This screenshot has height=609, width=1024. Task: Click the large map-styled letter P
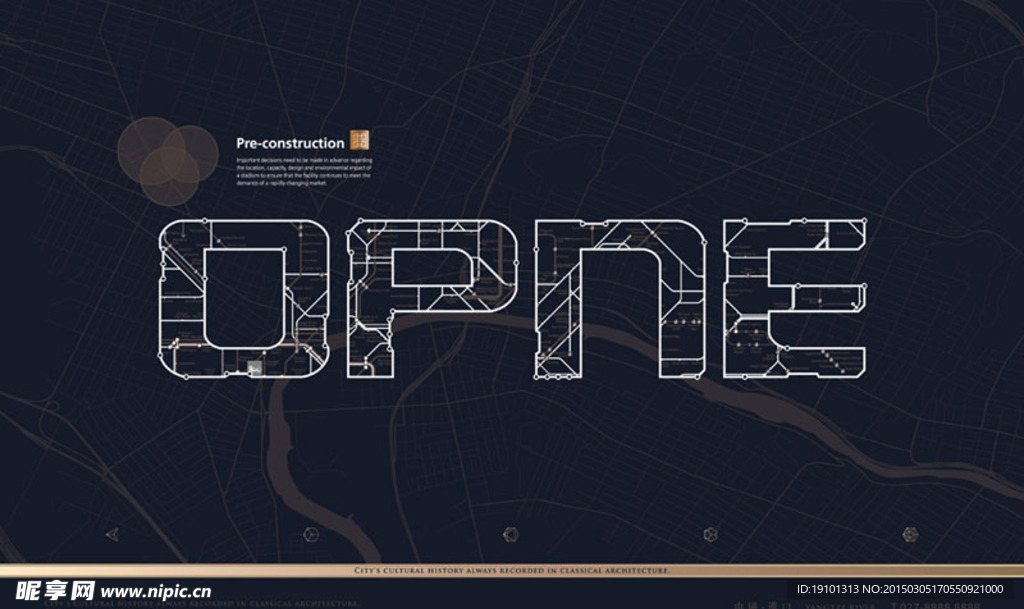point(432,298)
